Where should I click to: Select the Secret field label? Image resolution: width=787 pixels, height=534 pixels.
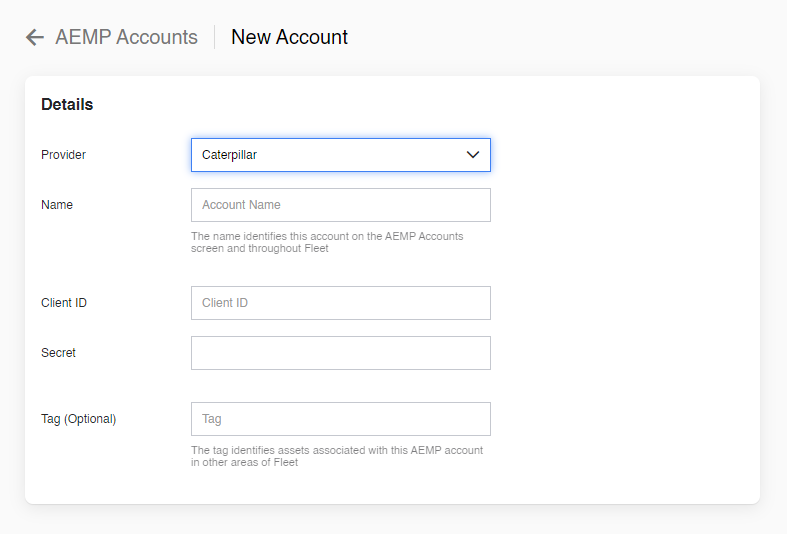[x=58, y=353]
